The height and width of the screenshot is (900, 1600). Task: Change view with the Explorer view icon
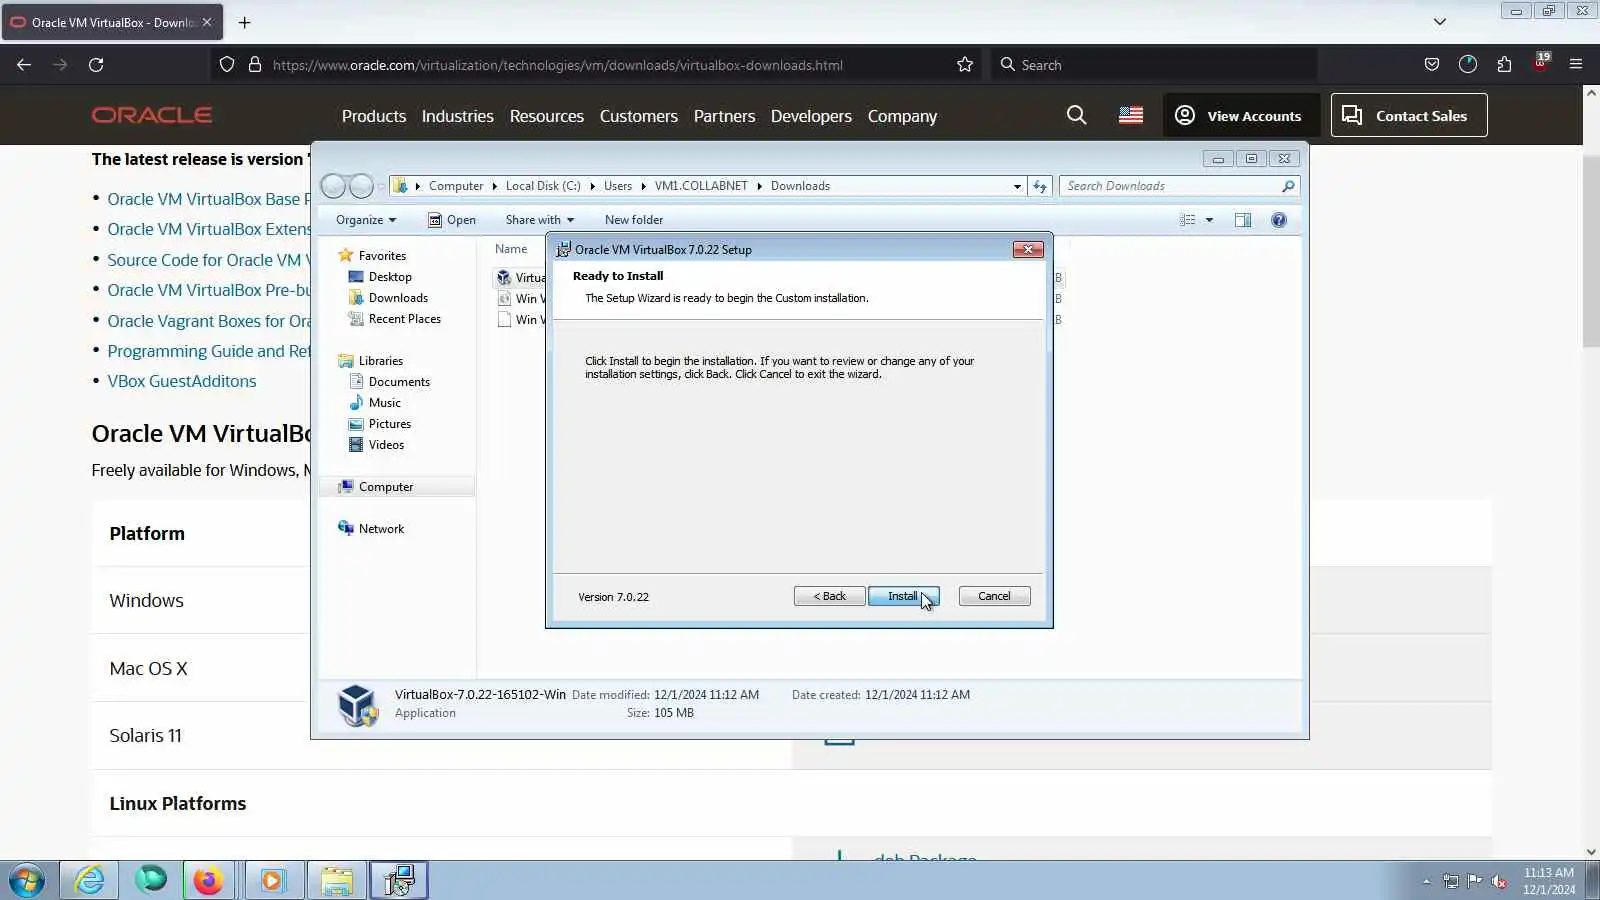[1187, 220]
